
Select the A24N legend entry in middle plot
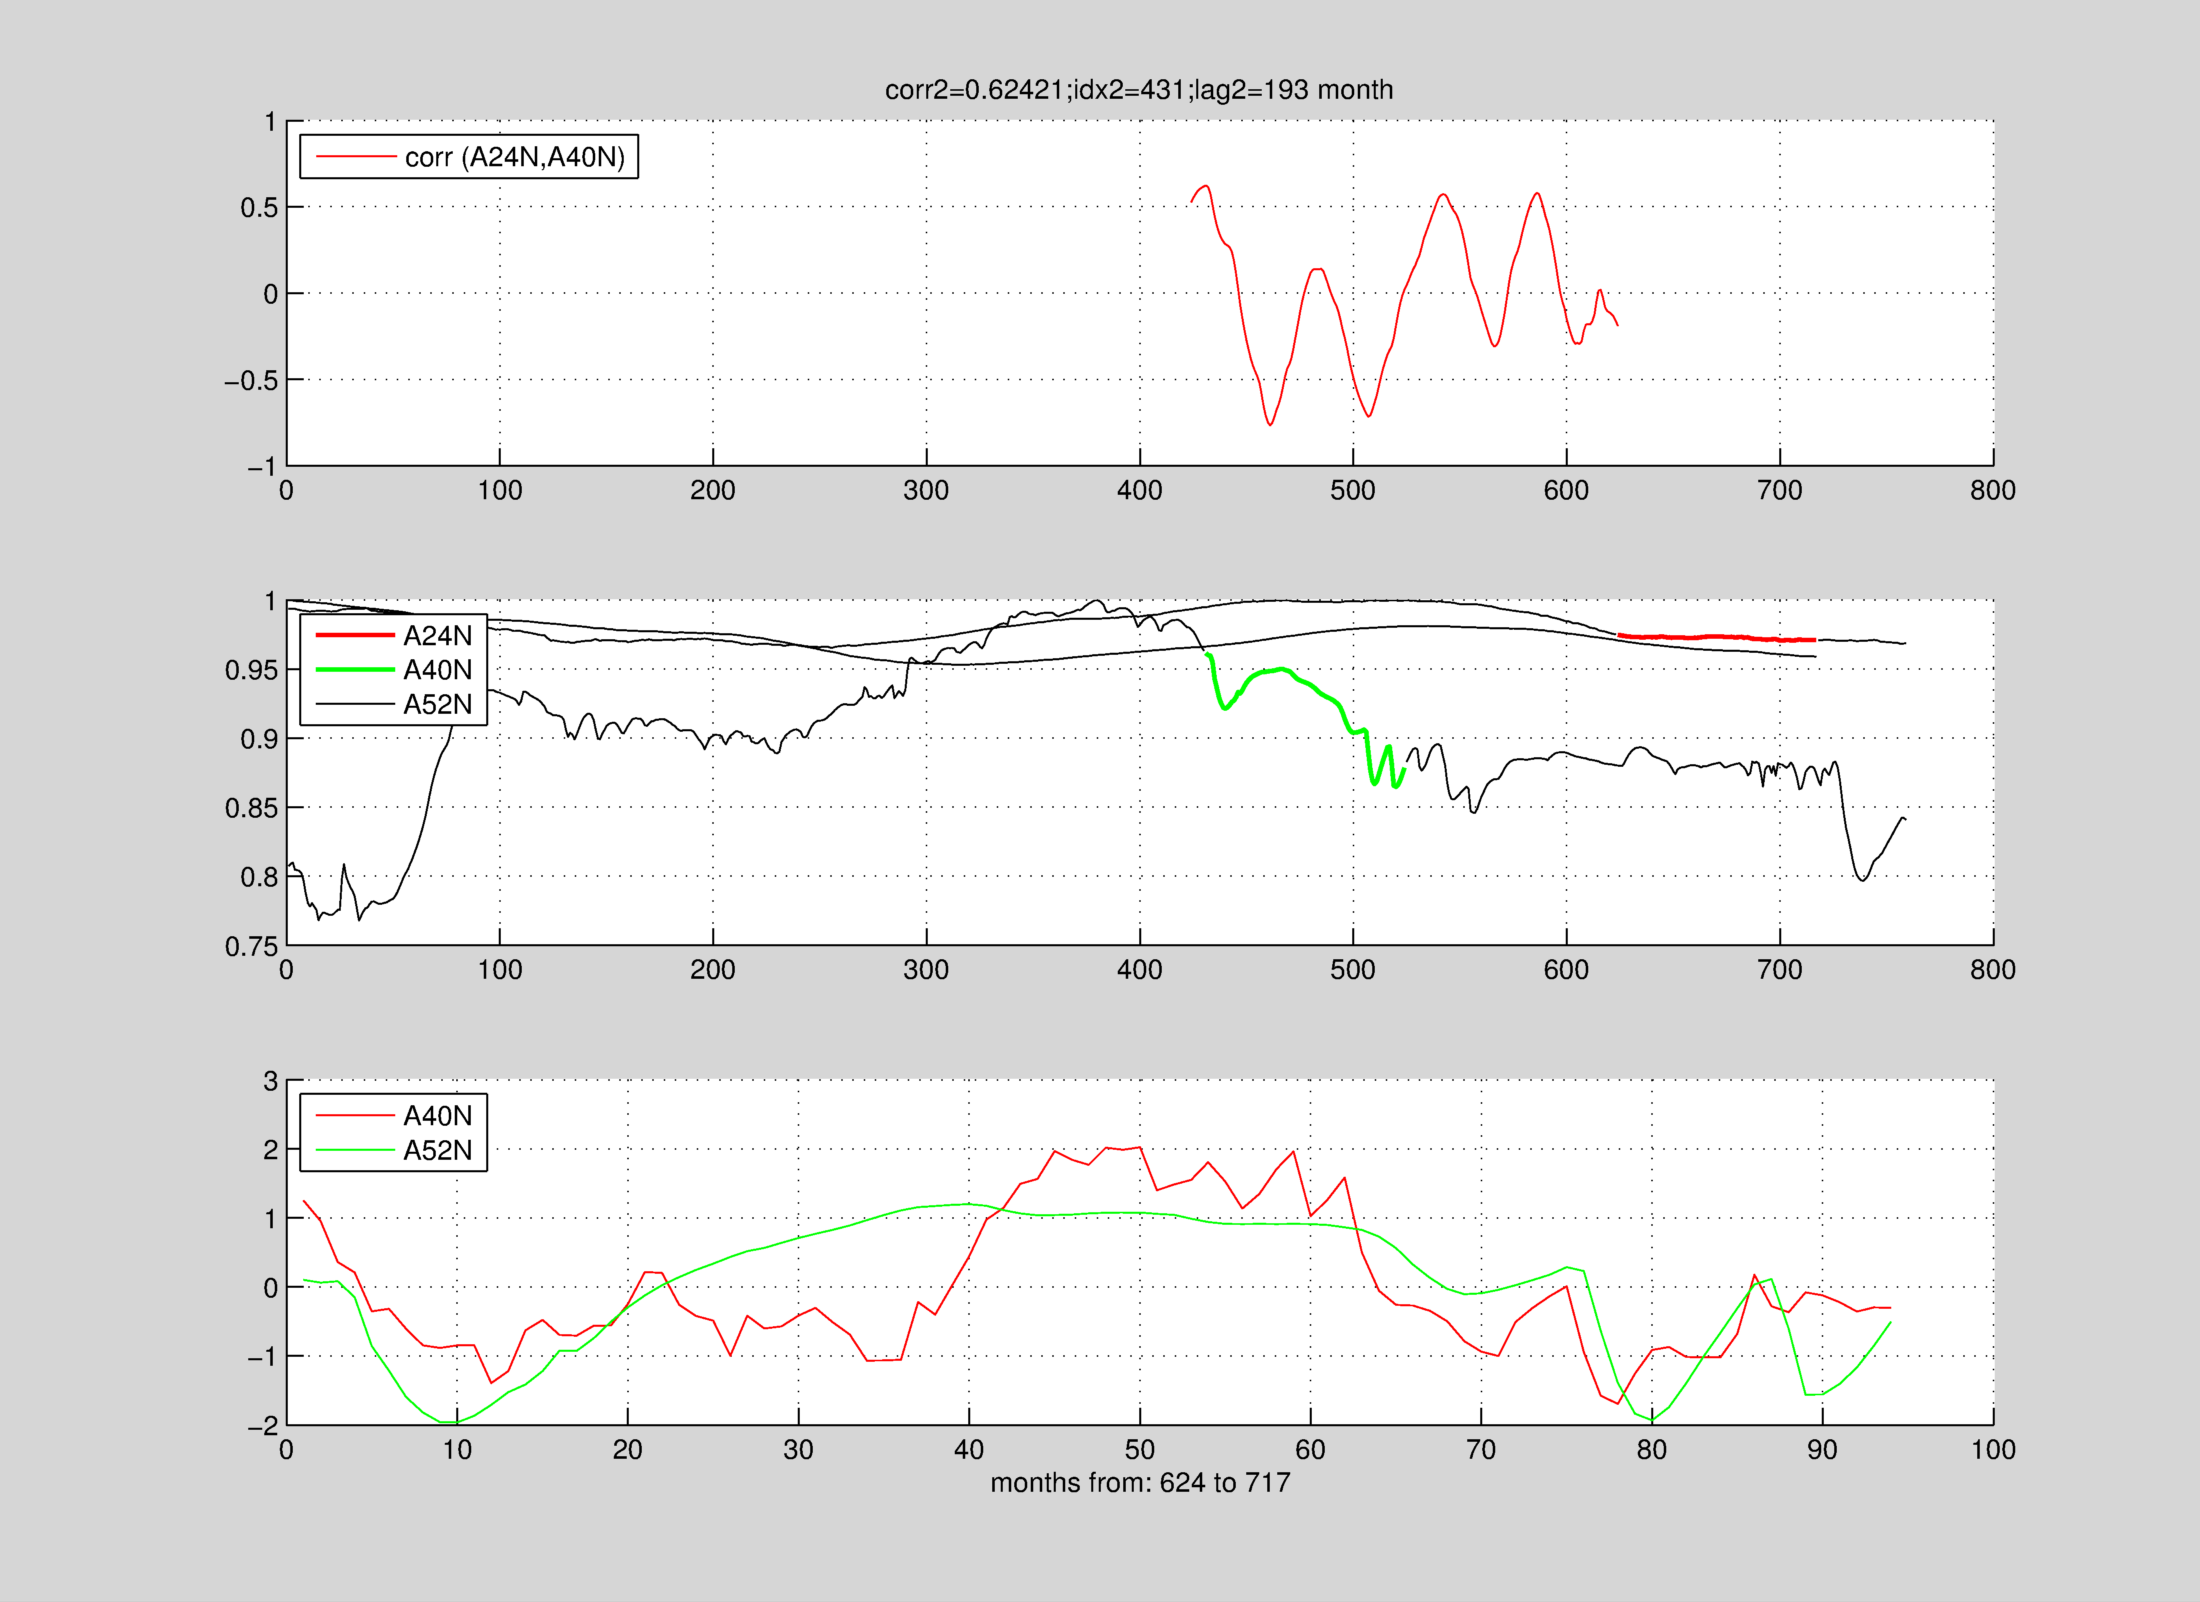coord(437,635)
